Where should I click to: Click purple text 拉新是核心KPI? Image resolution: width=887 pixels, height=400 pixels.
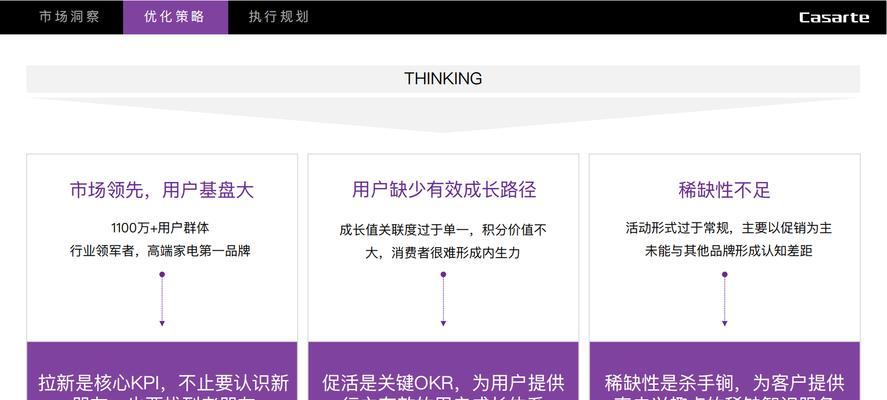(x=101, y=383)
